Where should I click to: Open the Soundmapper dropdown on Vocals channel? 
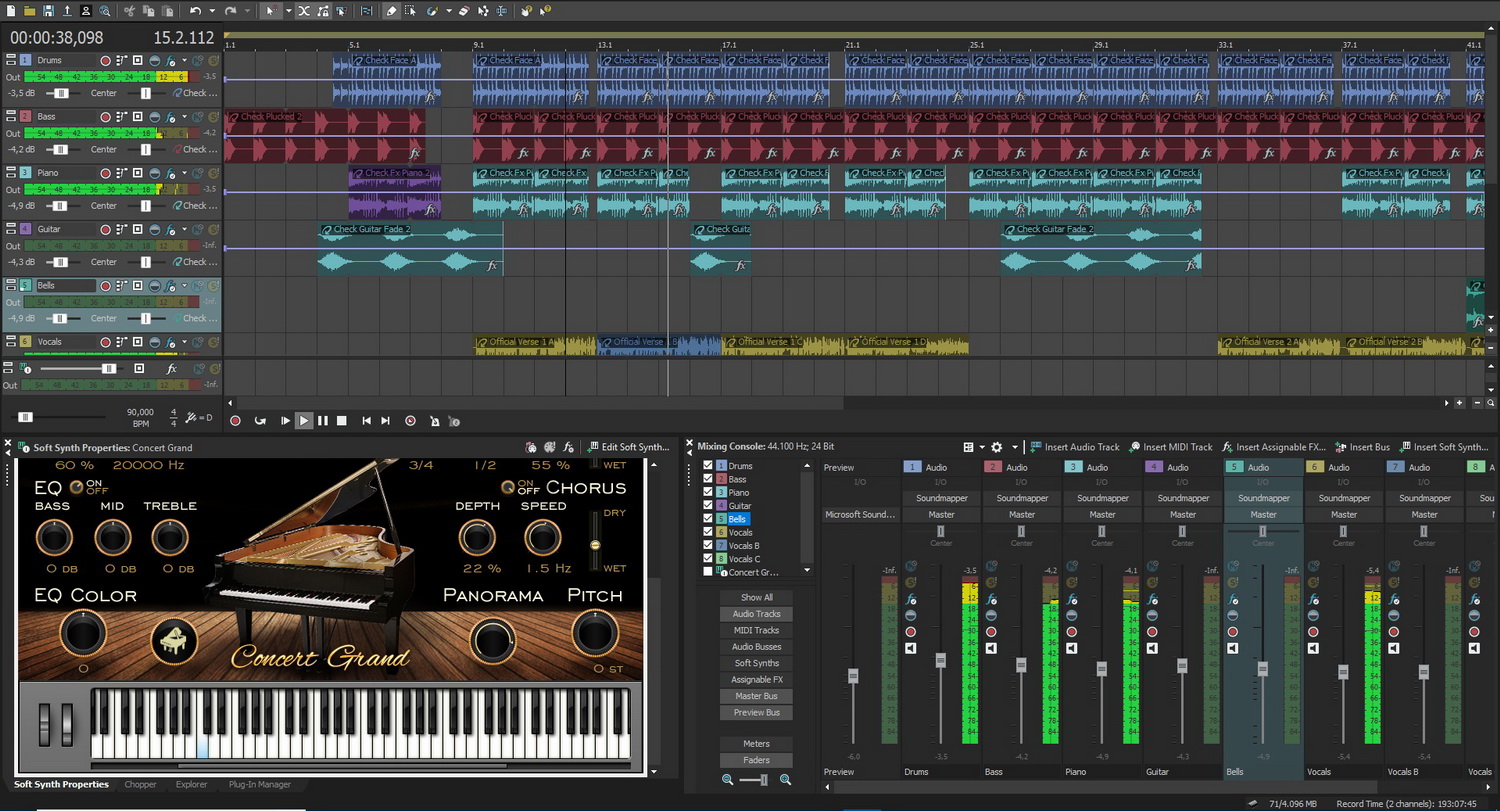click(1344, 498)
